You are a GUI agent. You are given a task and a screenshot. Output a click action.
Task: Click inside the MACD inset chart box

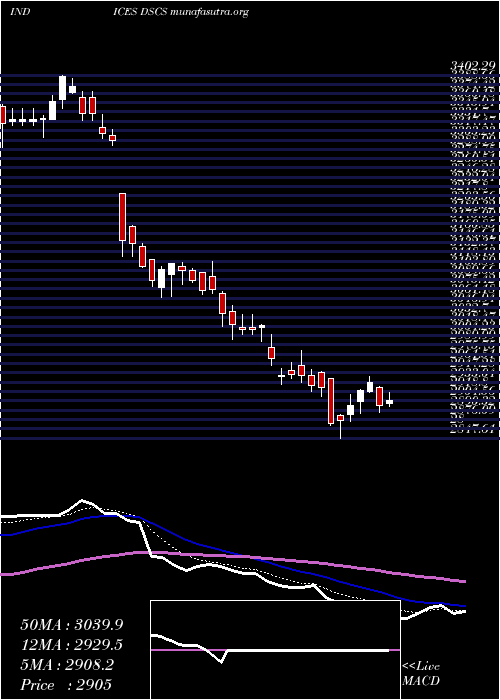(275, 650)
